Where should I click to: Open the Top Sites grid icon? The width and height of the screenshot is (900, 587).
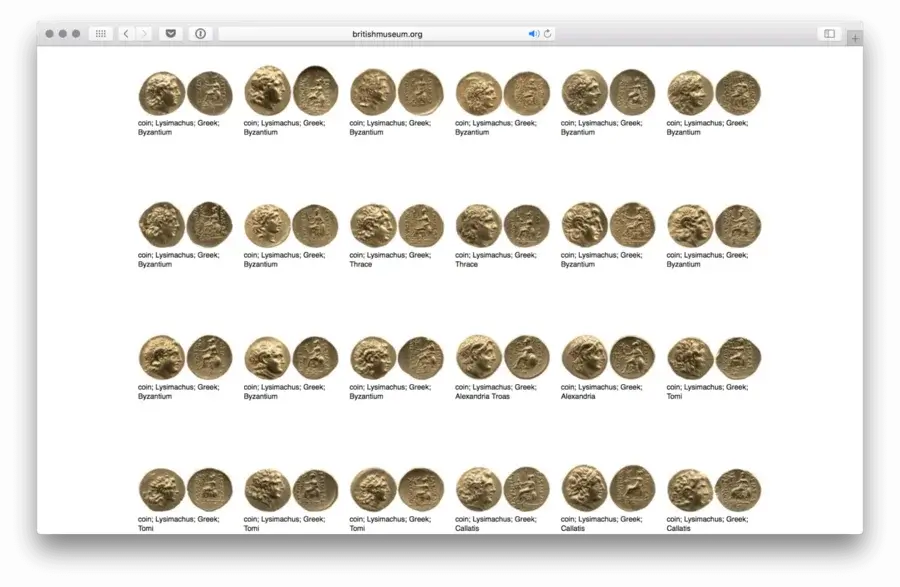click(x=100, y=34)
